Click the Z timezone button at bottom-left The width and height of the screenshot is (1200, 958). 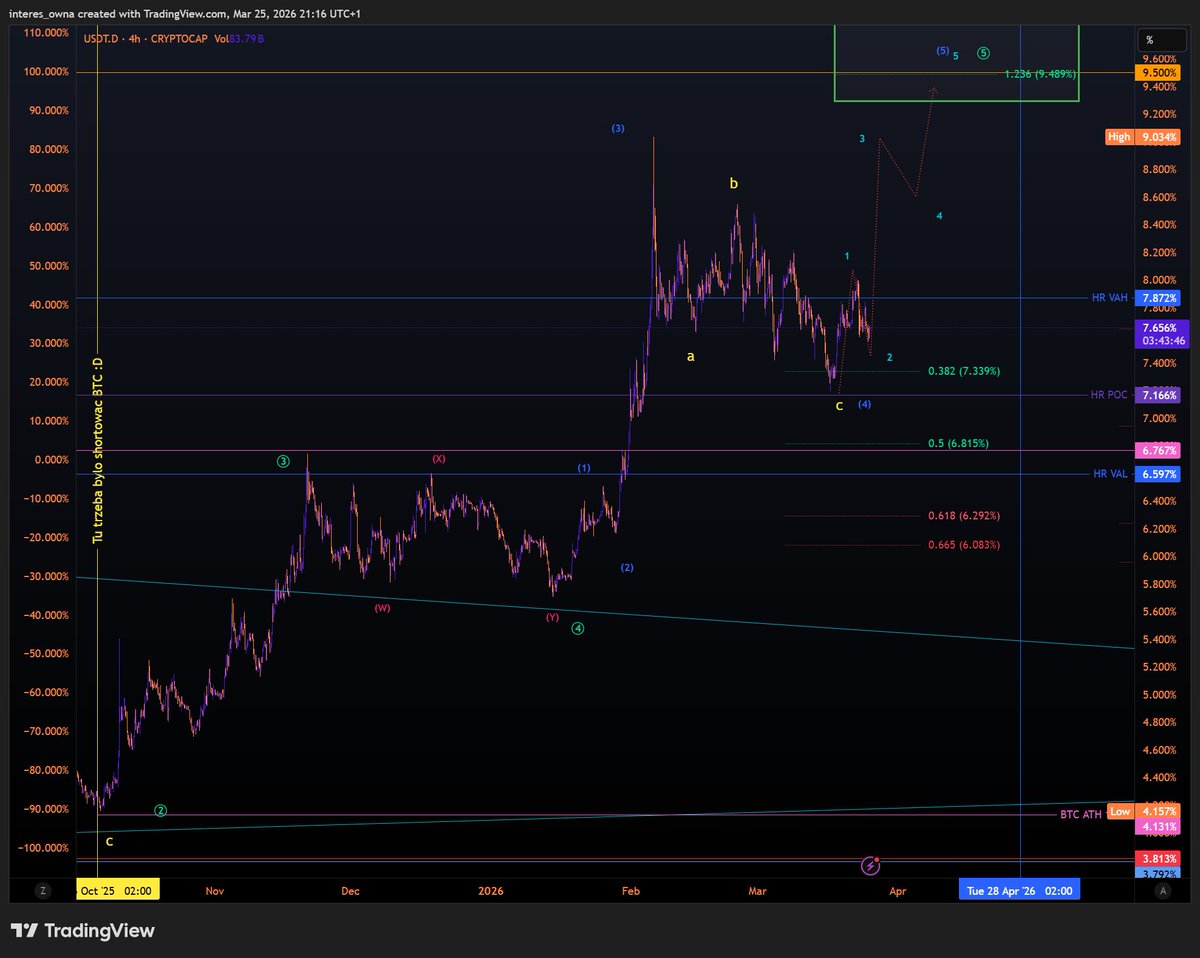[43, 890]
